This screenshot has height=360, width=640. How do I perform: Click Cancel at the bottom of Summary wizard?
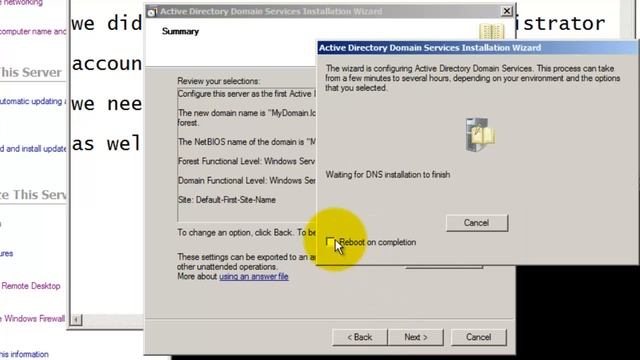[479, 337]
